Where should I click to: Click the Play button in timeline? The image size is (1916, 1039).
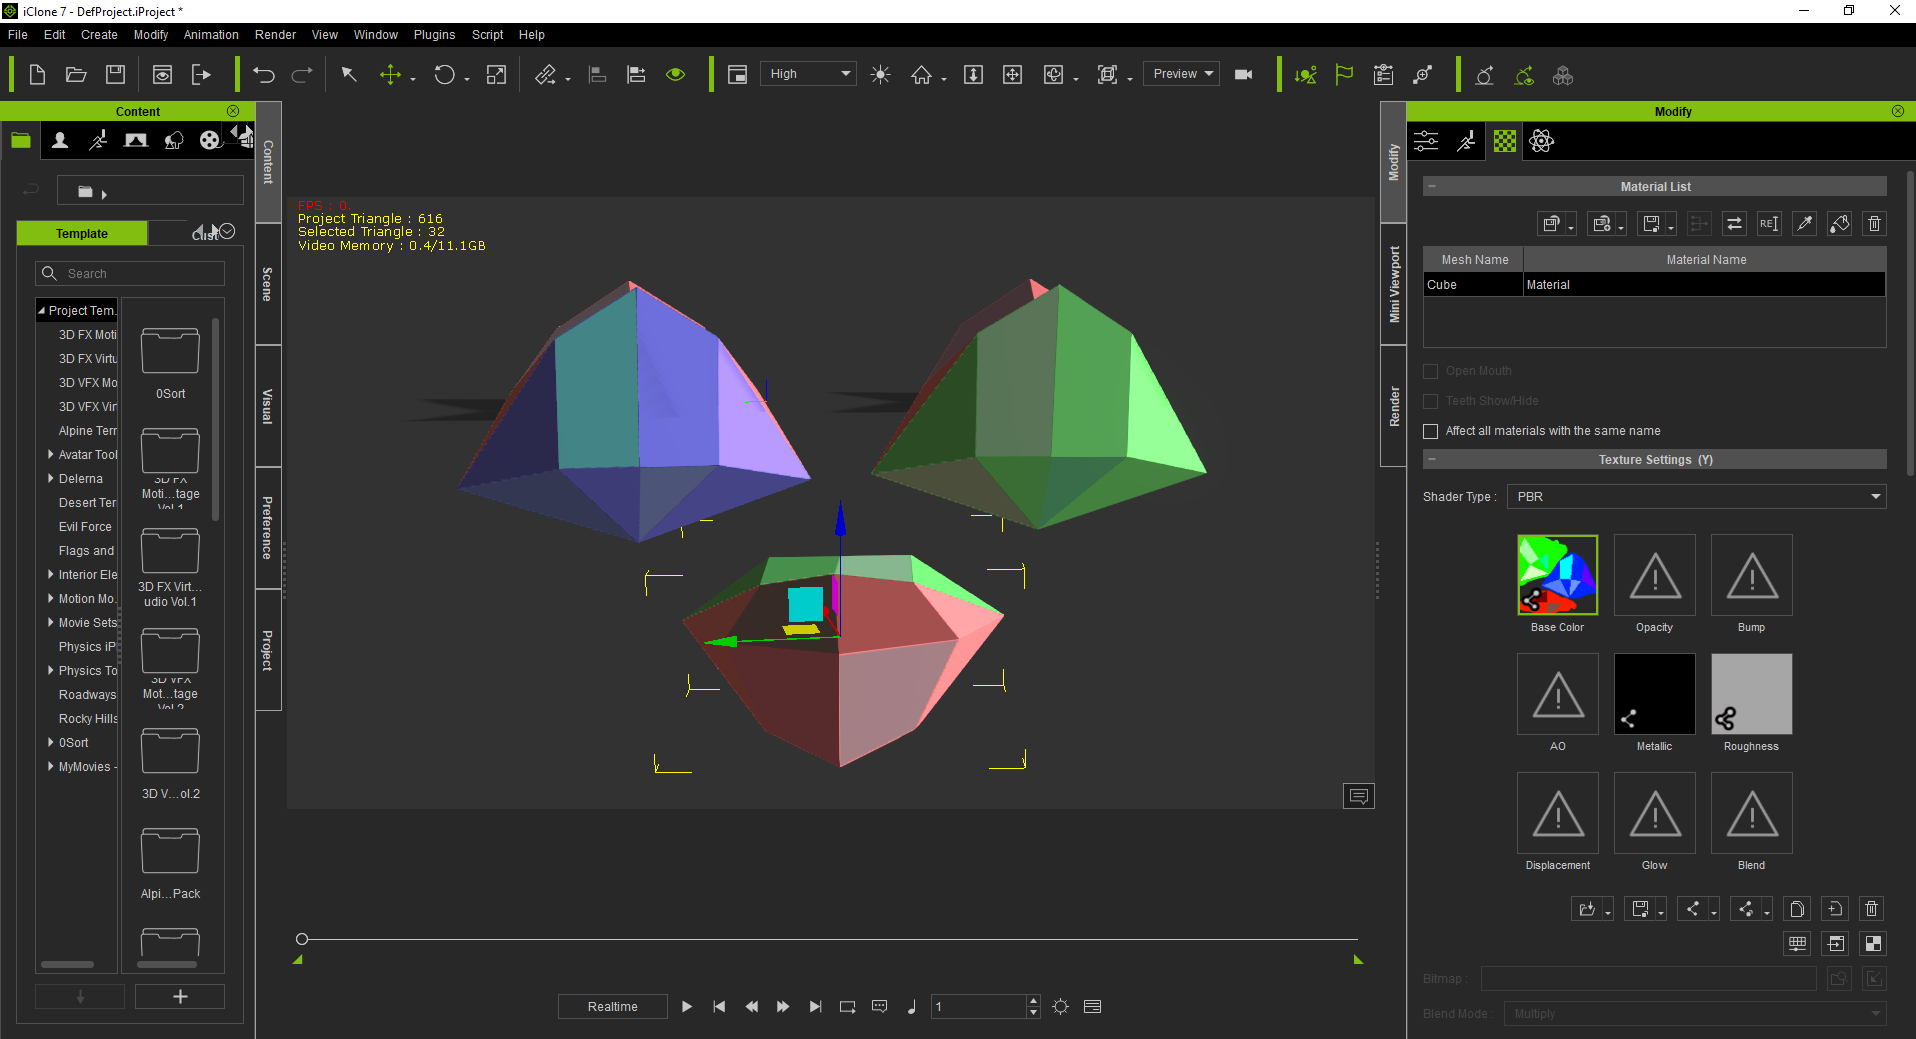pos(687,1007)
